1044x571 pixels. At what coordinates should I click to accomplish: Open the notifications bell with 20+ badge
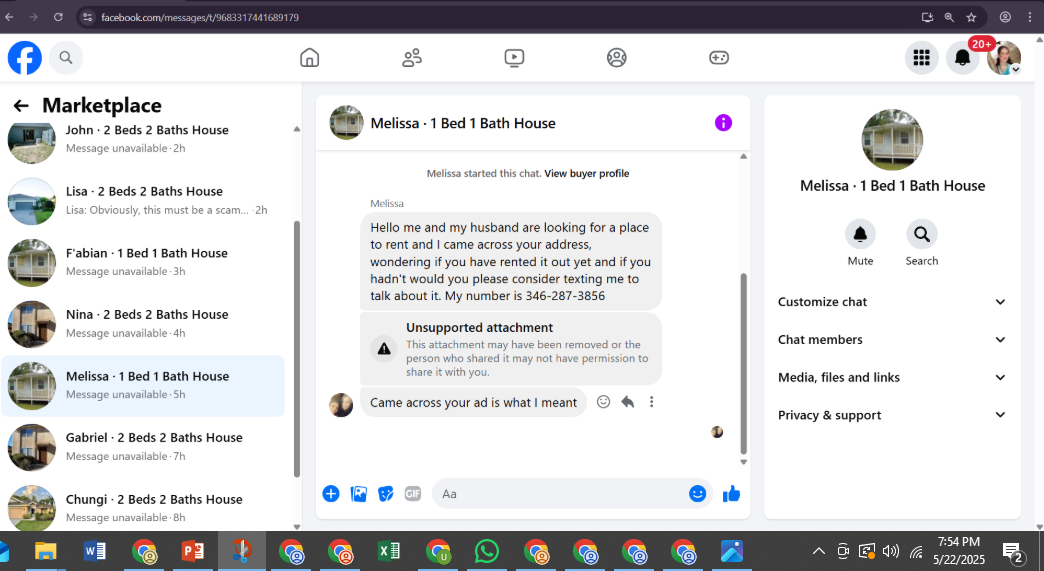point(963,58)
